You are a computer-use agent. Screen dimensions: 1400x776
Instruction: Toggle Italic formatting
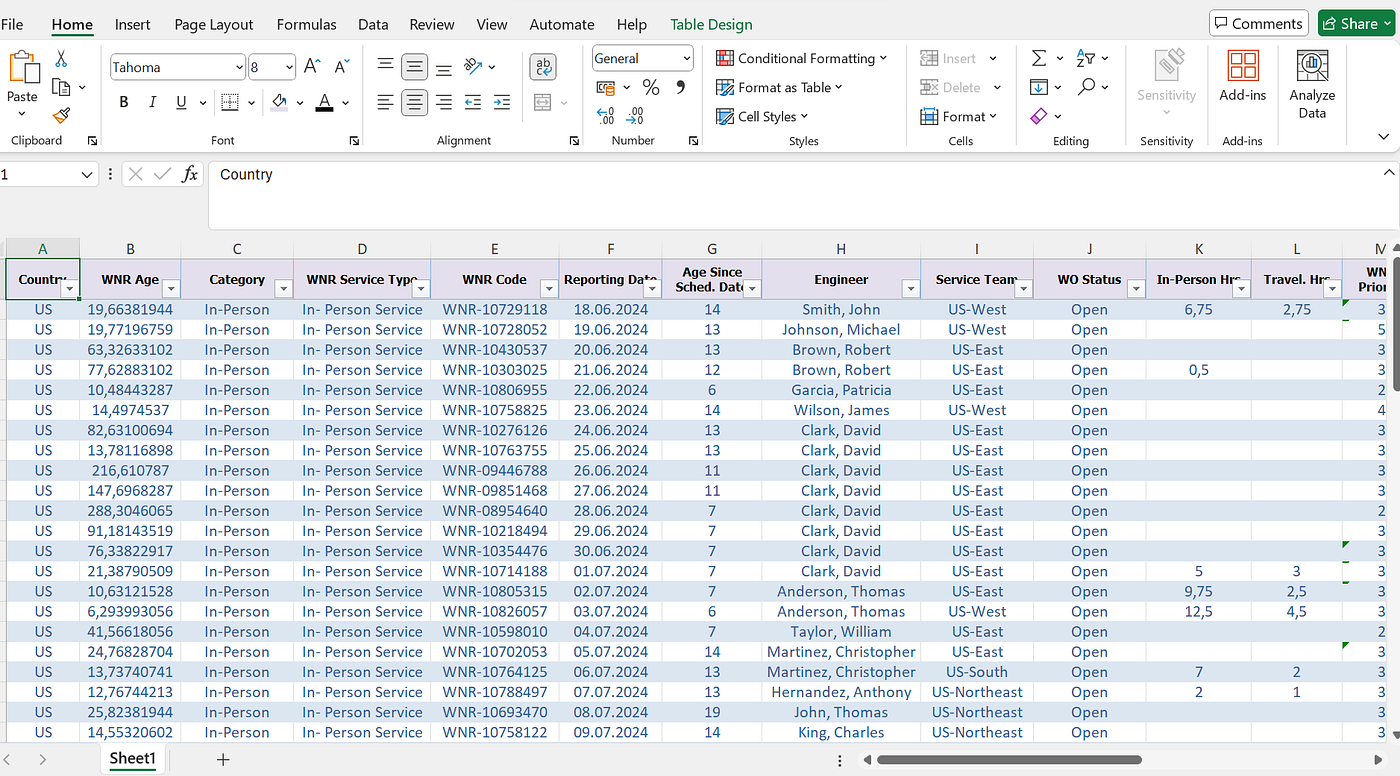(x=152, y=102)
